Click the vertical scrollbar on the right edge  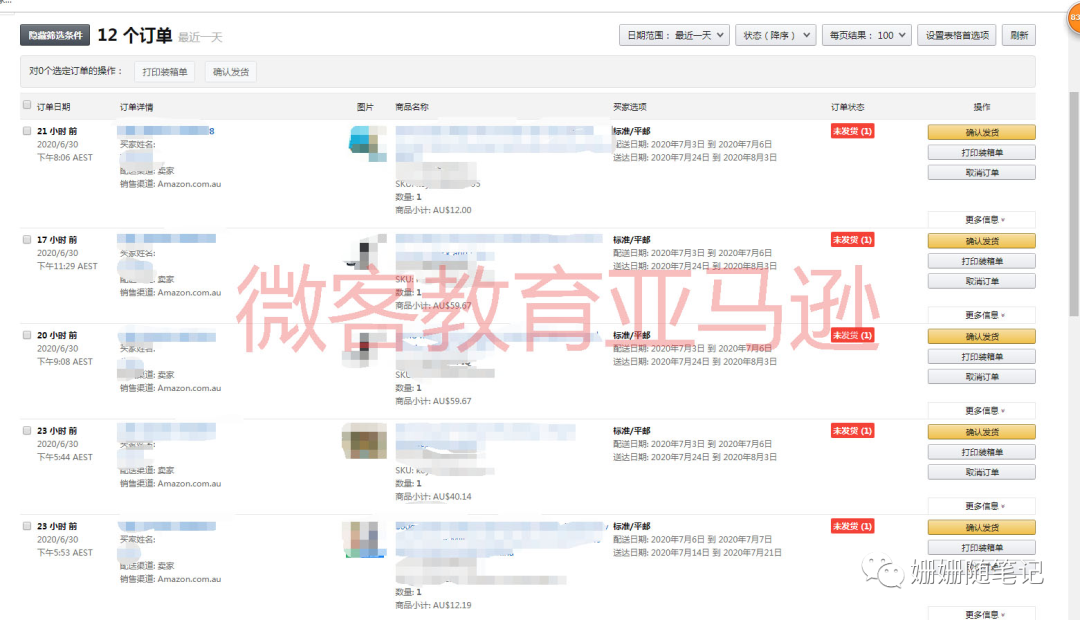coord(1074,200)
